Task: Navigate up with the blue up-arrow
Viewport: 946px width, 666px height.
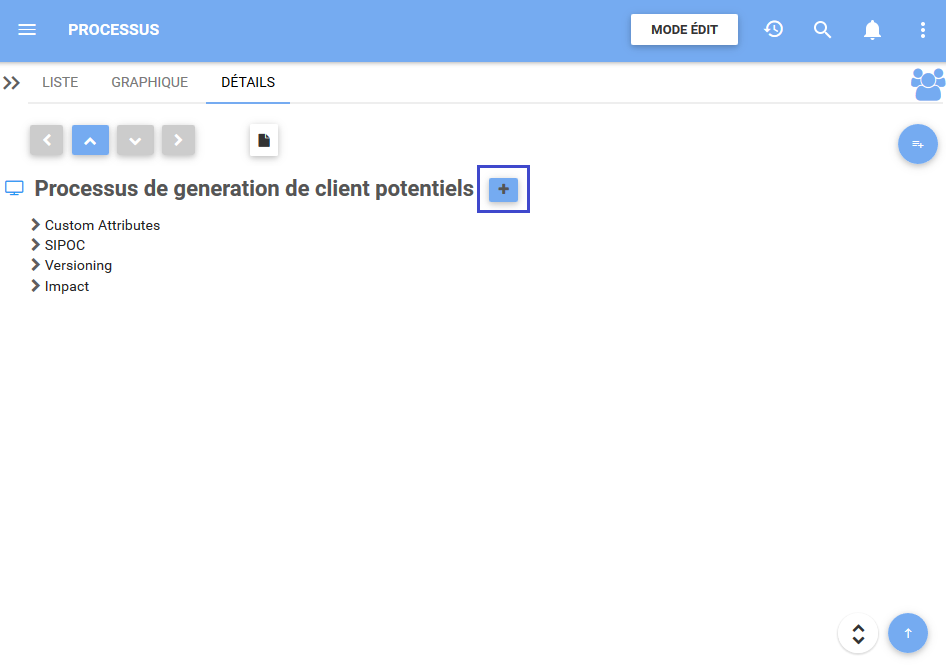Action: pyautogui.click(x=90, y=141)
